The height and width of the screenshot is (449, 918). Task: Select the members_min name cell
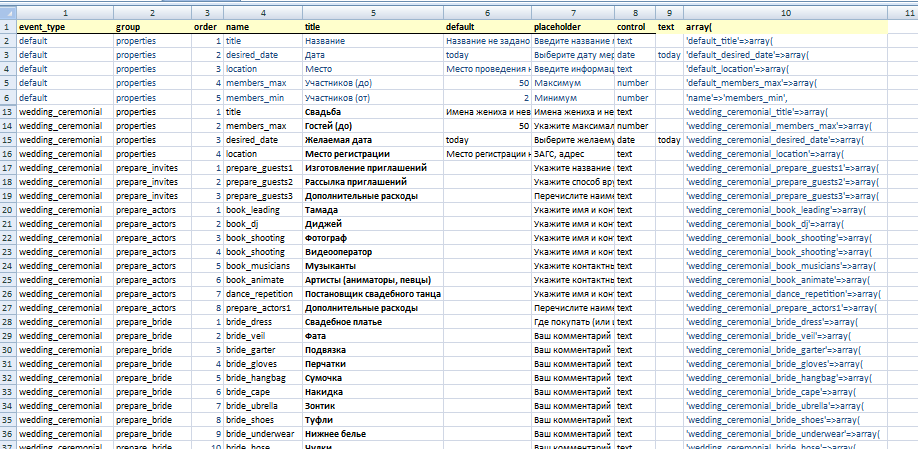(x=263, y=98)
